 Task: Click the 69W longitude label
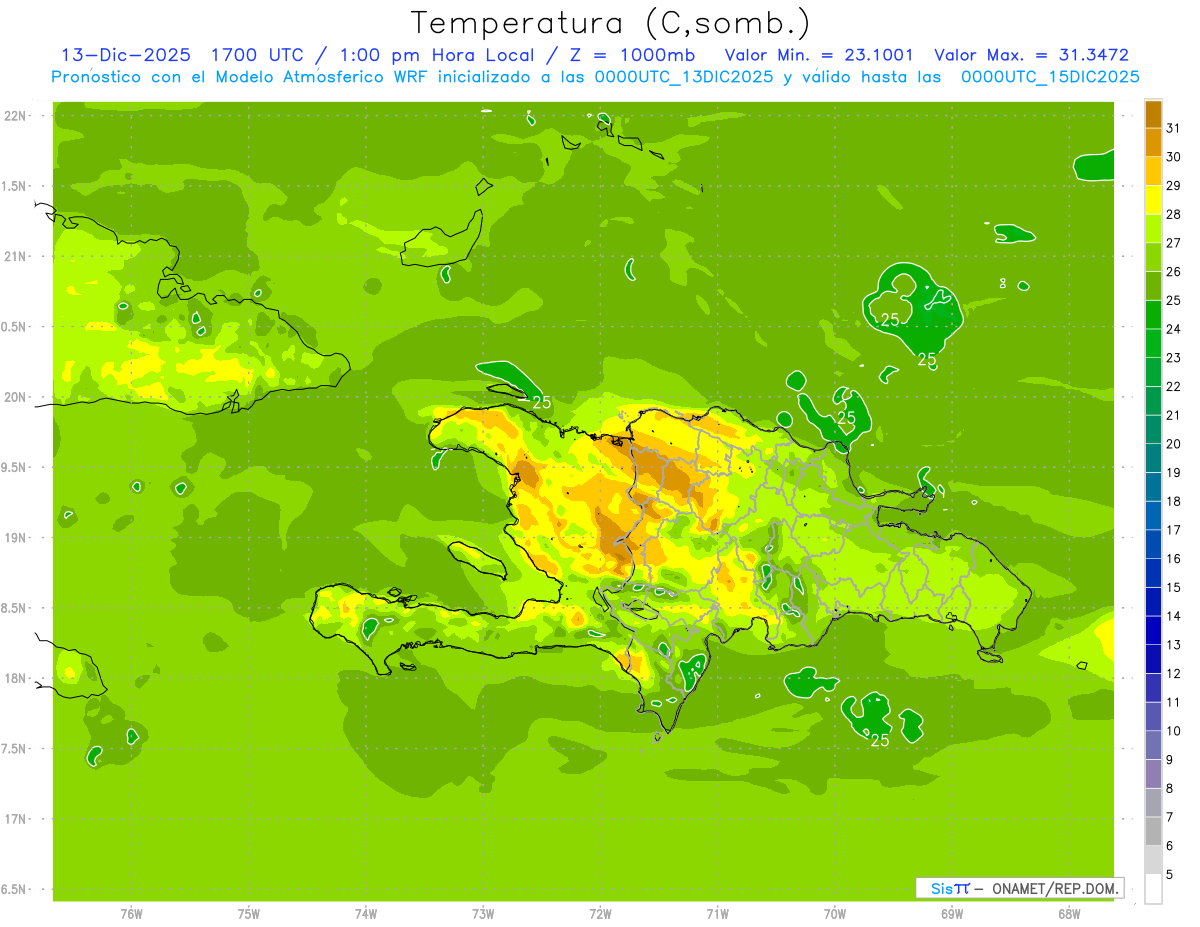click(952, 913)
